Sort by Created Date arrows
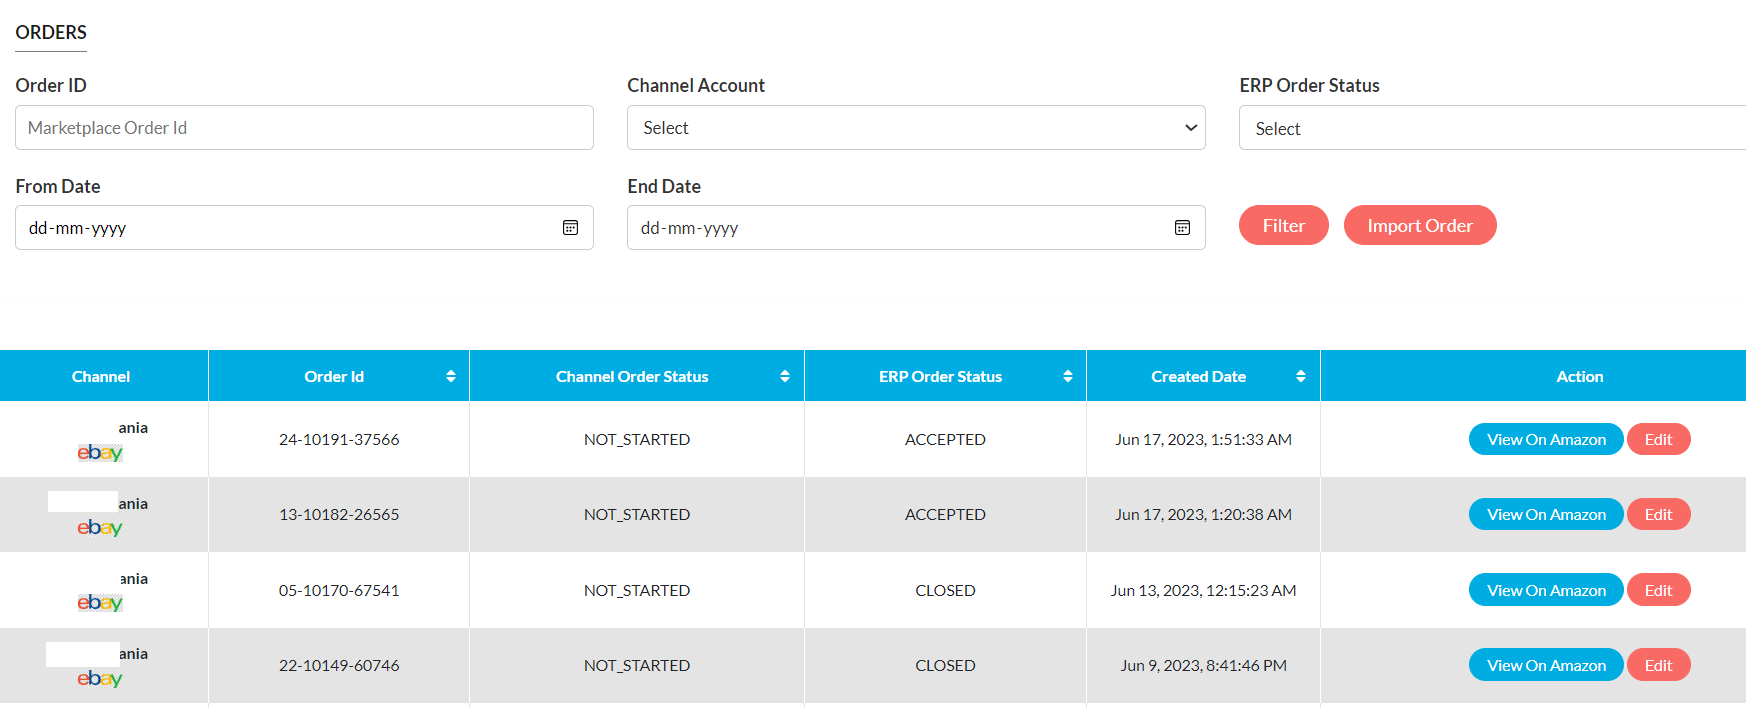Image resolution: width=1746 pixels, height=720 pixels. [x=1301, y=376]
